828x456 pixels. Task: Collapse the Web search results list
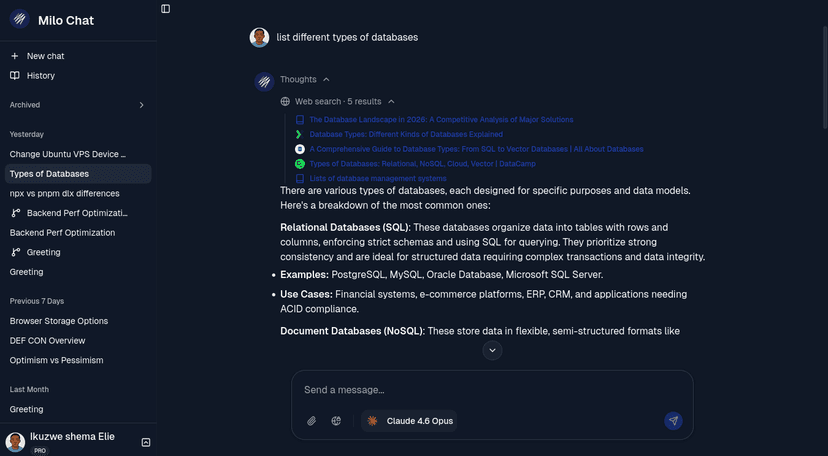tap(391, 101)
